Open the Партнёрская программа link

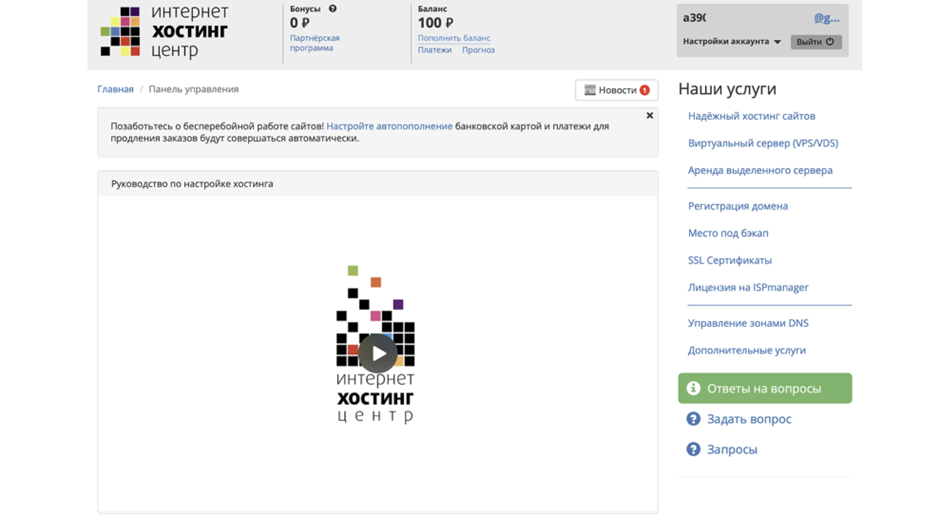pos(315,43)
